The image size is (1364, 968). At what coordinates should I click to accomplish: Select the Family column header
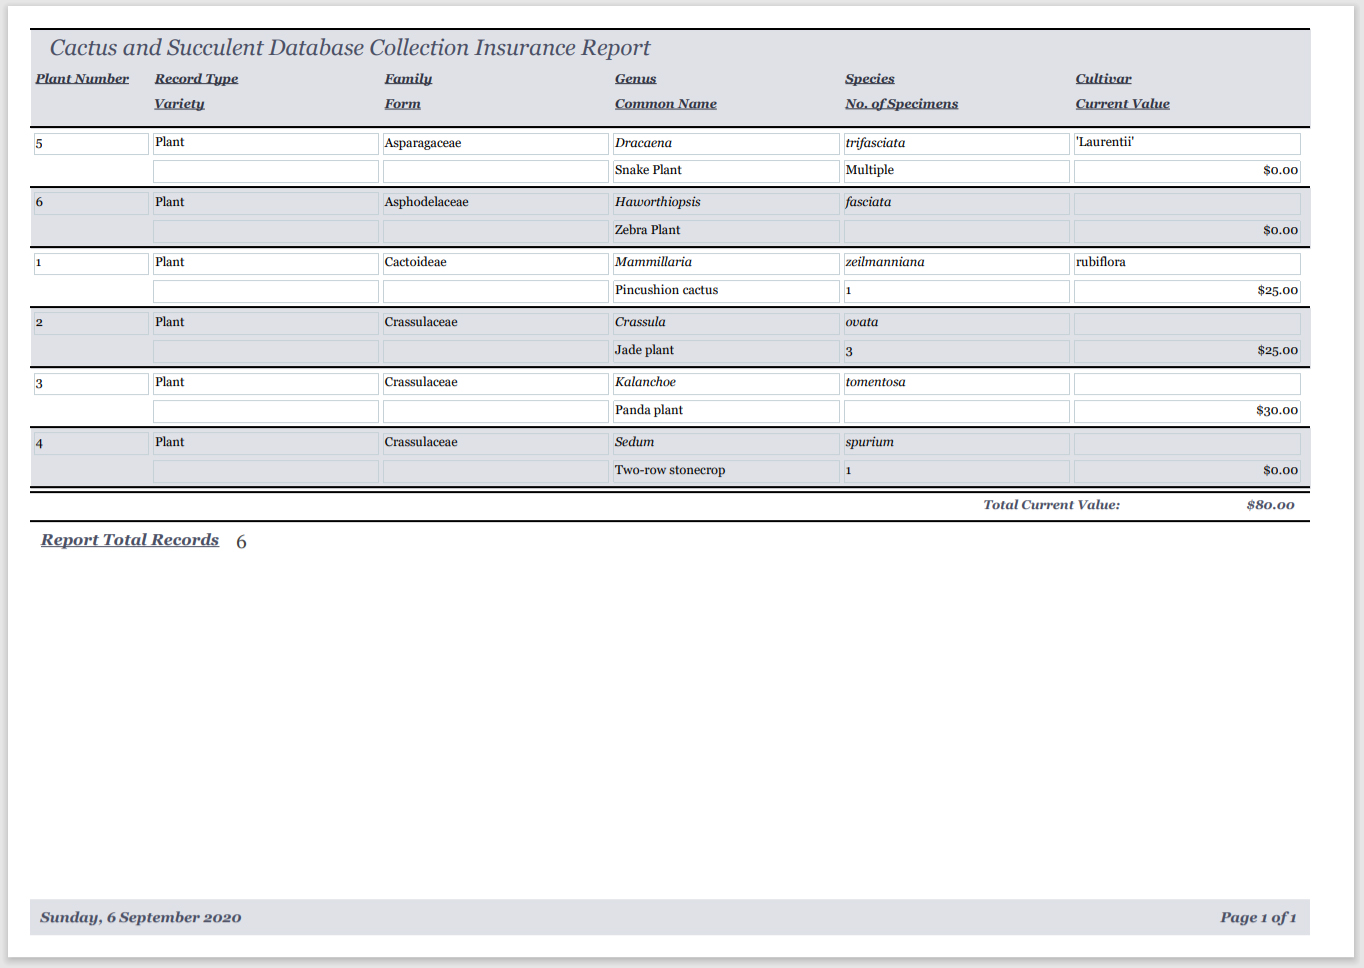(x=408, y=79)
